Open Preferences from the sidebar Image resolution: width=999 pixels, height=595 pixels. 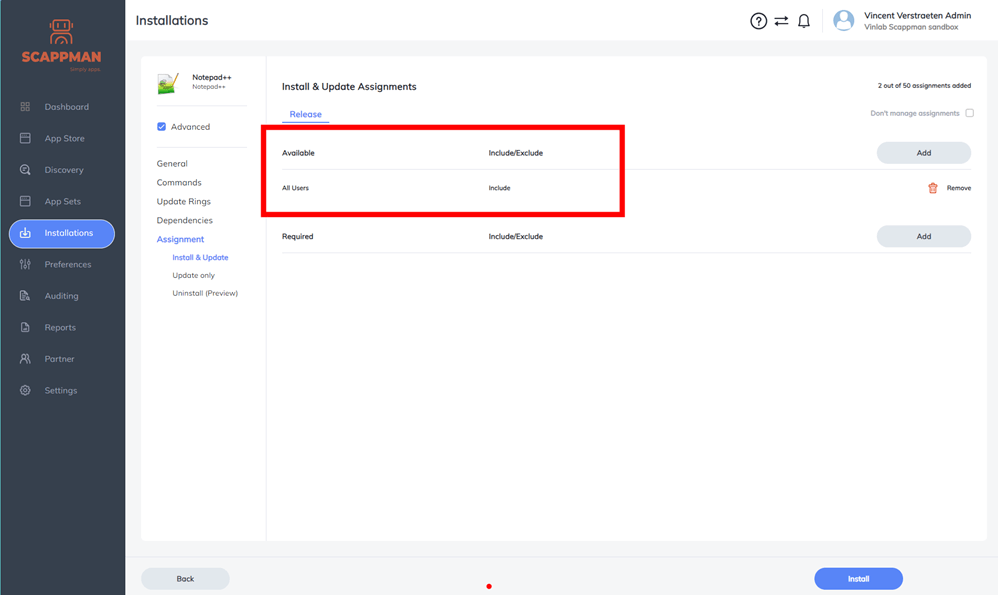pos(68,264)
